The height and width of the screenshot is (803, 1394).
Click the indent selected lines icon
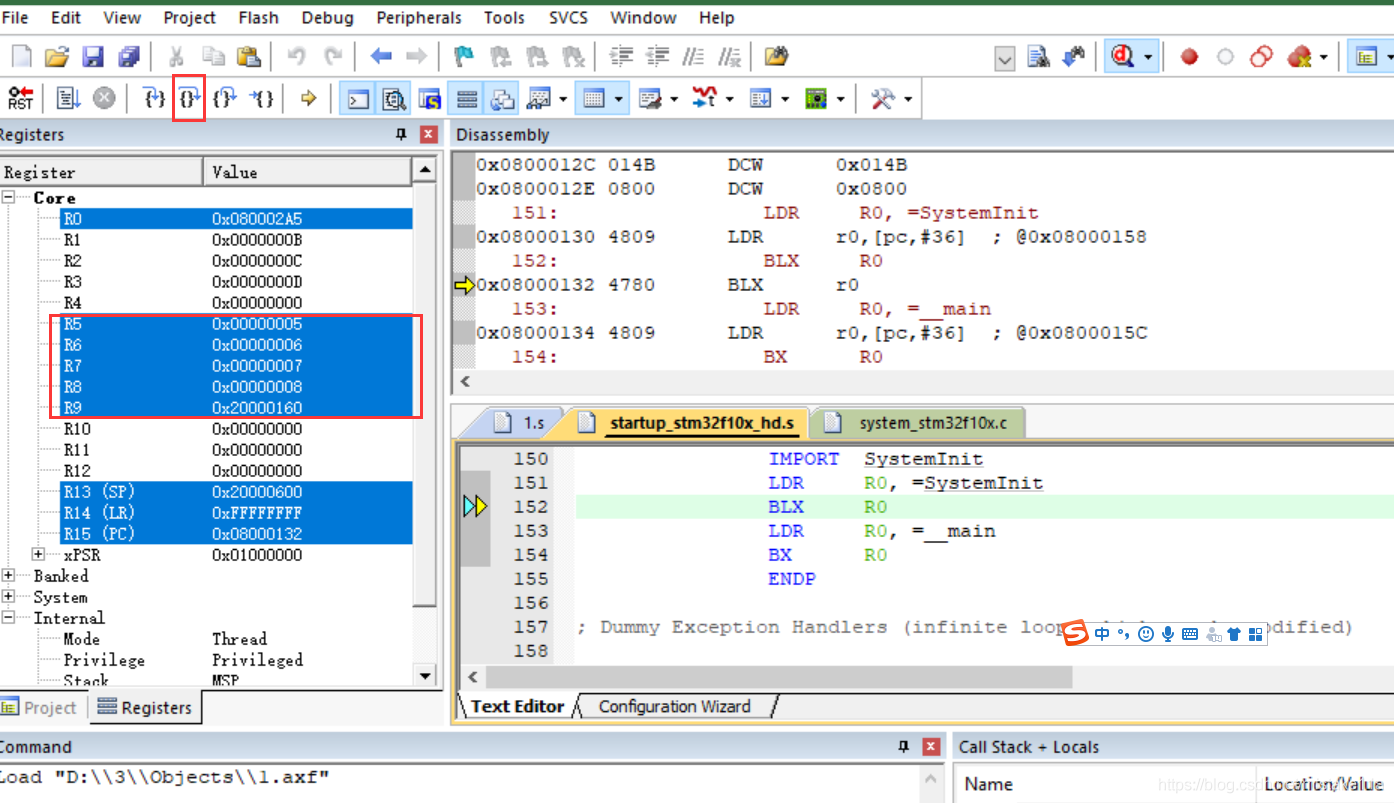click(x=622, y=57)
